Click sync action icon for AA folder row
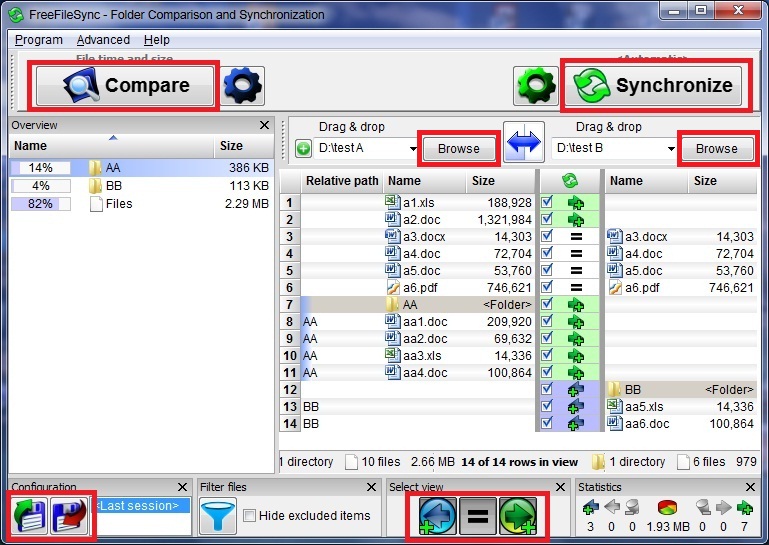This screenshot has width=769, height=545. [x=576, y=305]
